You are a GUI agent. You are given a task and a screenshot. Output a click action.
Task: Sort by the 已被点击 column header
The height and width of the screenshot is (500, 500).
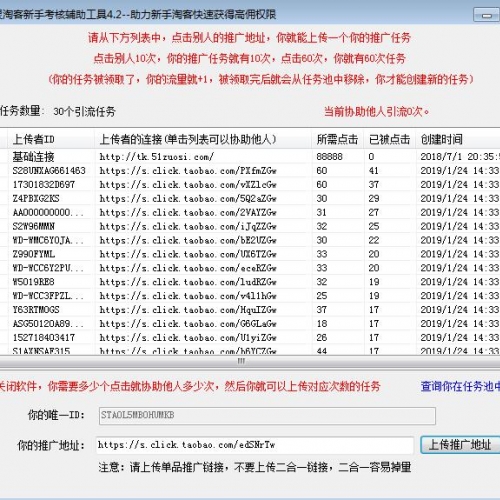pos(390,139)
